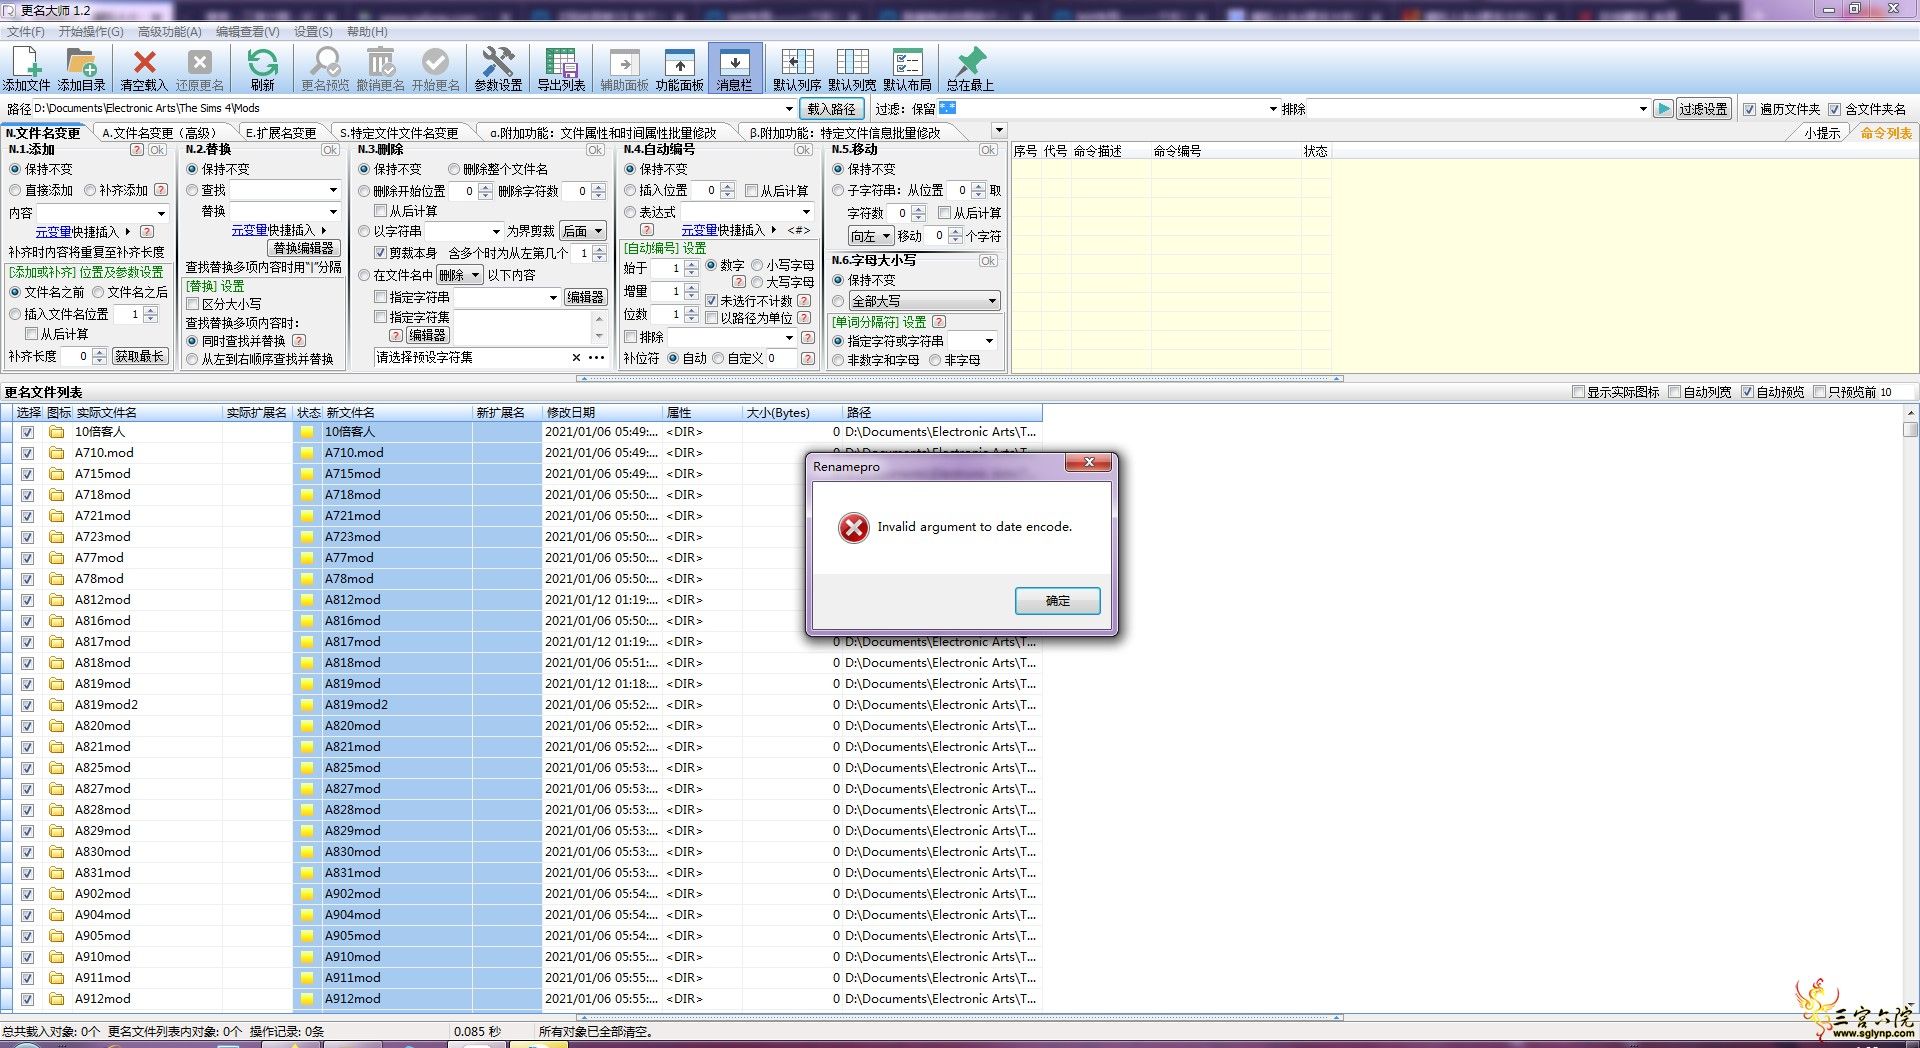Click the file list vertical scrollbar
1920x1048 pixels.
point(1910,710)
